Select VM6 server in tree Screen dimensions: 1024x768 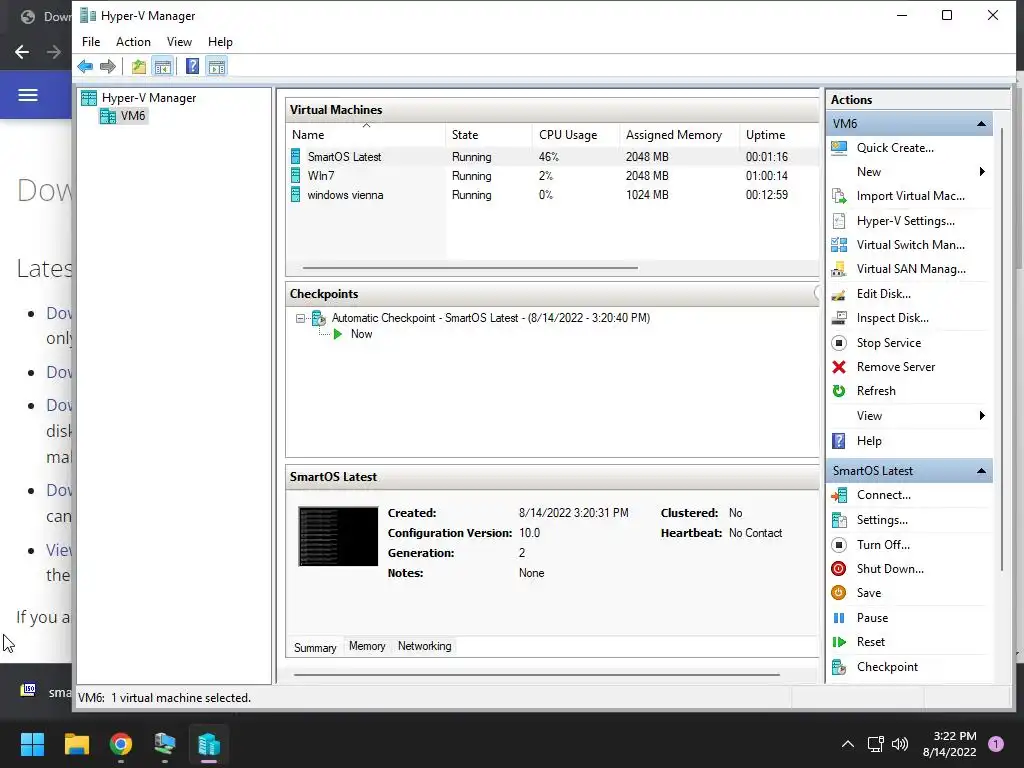[133, 116]
